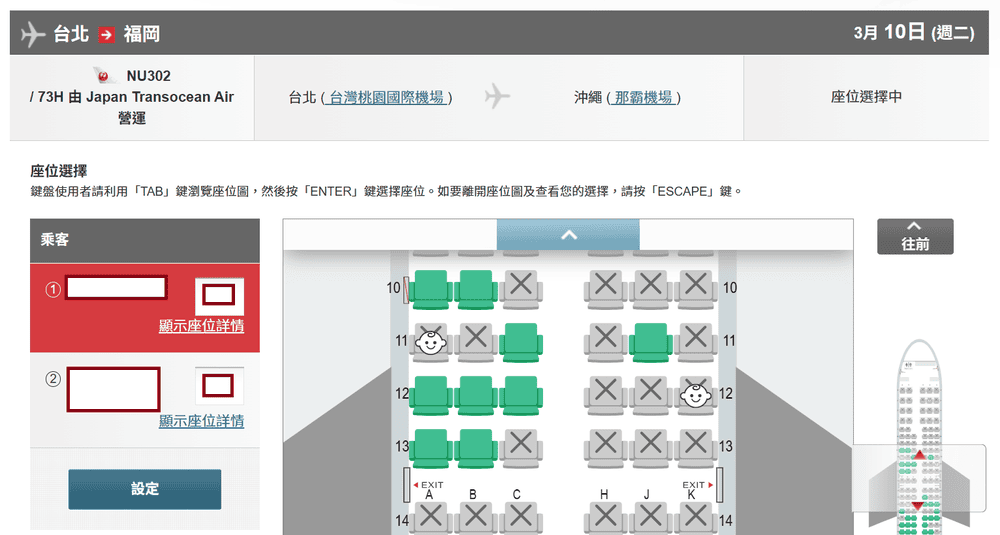Click the aircraft overview thumbnail
Viewport: 1000px width, 535px height.
(918, 437)
